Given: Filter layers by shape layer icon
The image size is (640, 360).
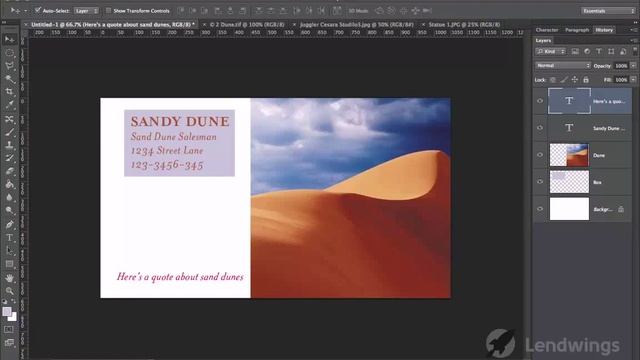Looking at the screenshot, I should pyautogui.click(x=611, y=51).
